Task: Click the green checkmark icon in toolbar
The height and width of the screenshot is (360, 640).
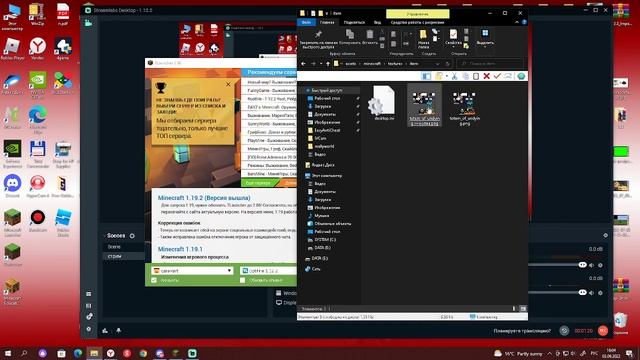Action: tap(497, 76)
